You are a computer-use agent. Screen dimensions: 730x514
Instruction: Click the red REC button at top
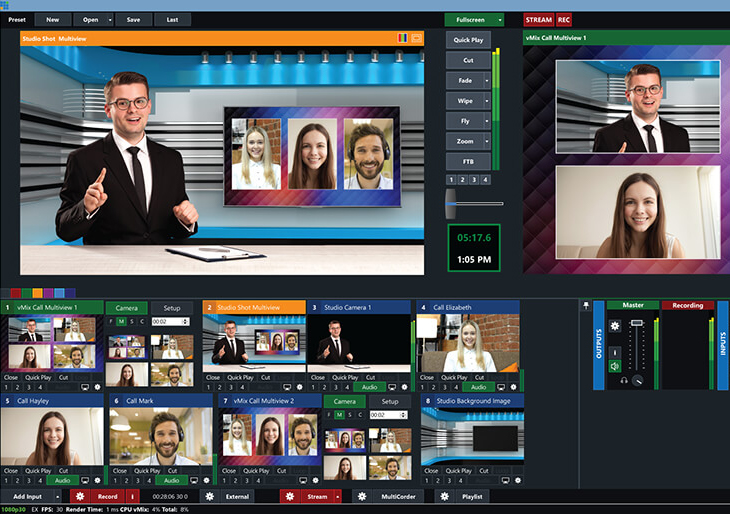pyautogui.click(x=564, y=20)
